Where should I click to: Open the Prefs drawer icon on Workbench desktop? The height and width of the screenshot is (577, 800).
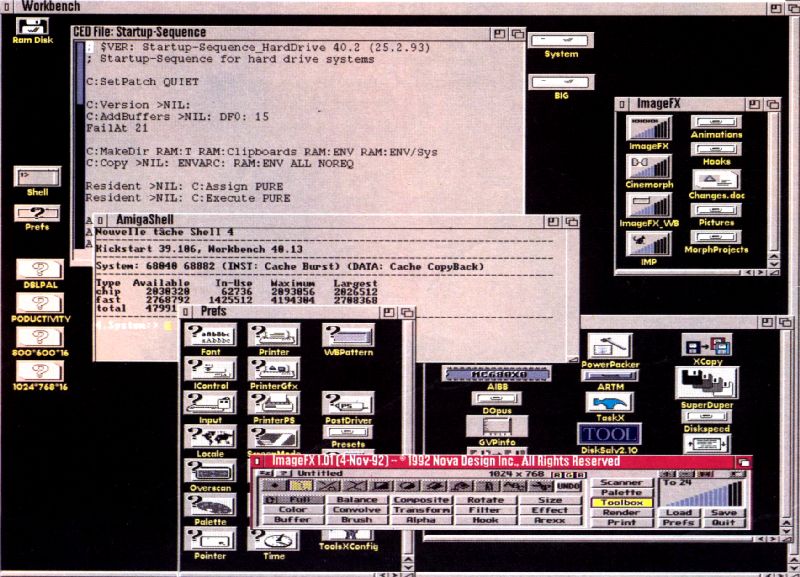37,213
